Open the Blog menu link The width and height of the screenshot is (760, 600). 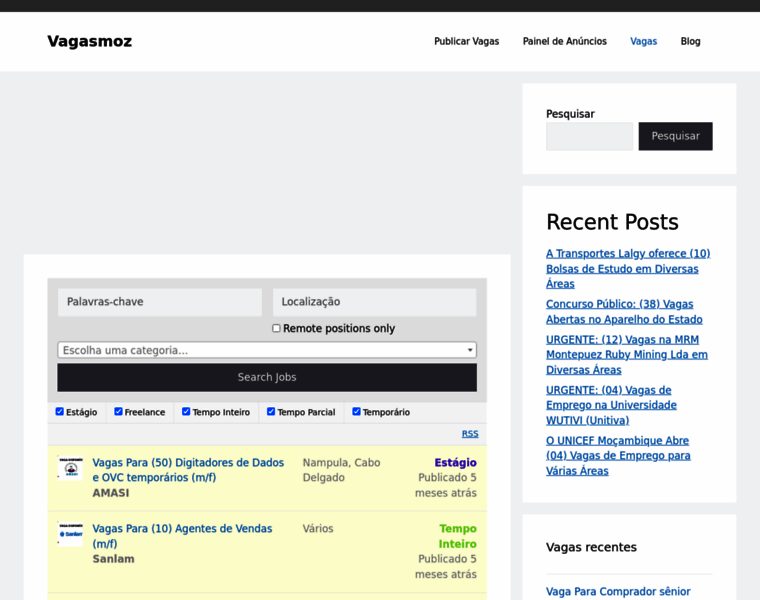pyautogui.click(x=690, y=41)
